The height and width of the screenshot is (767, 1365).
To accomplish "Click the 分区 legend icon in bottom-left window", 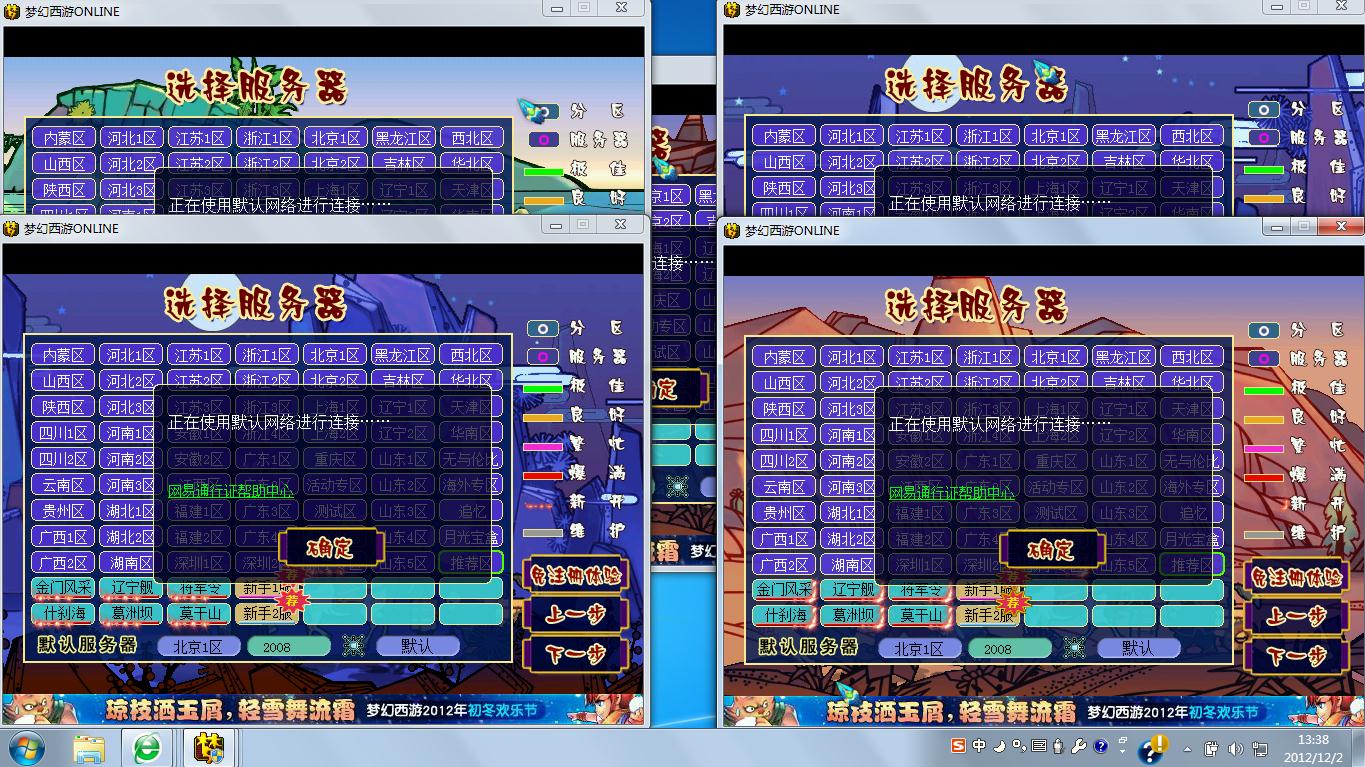I will click(542, 328).
